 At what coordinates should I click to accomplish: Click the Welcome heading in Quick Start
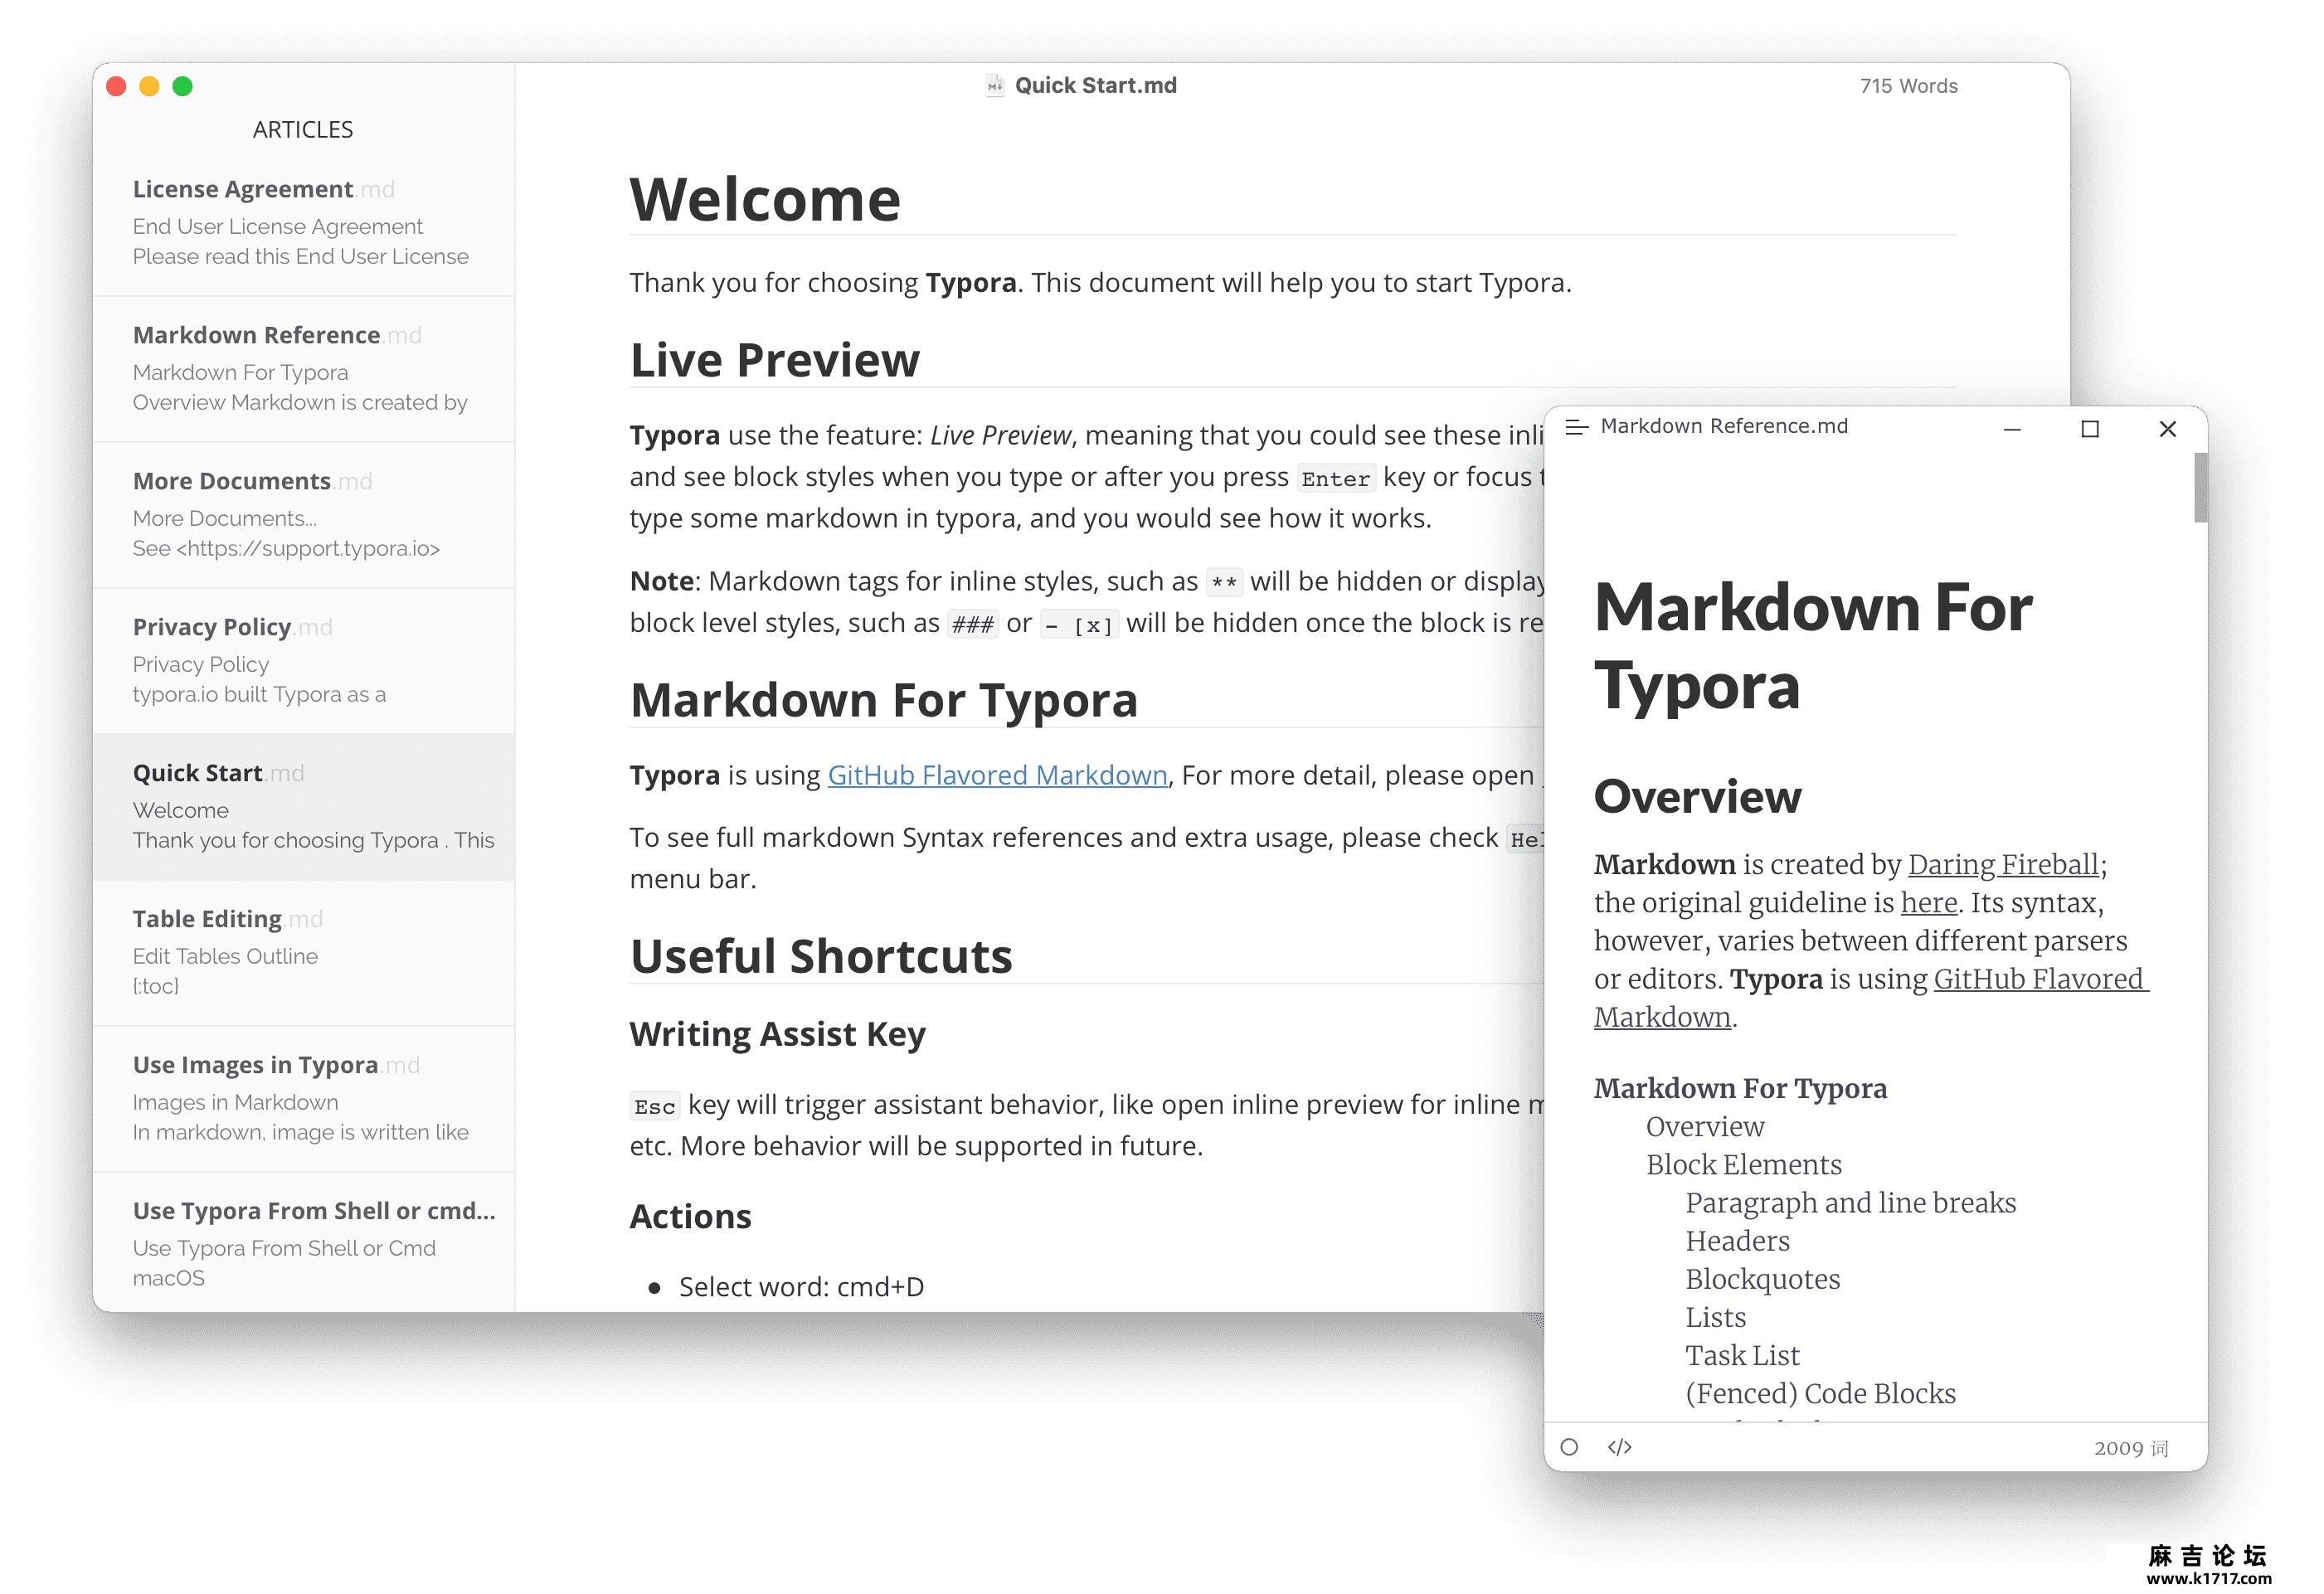[765, 199]
